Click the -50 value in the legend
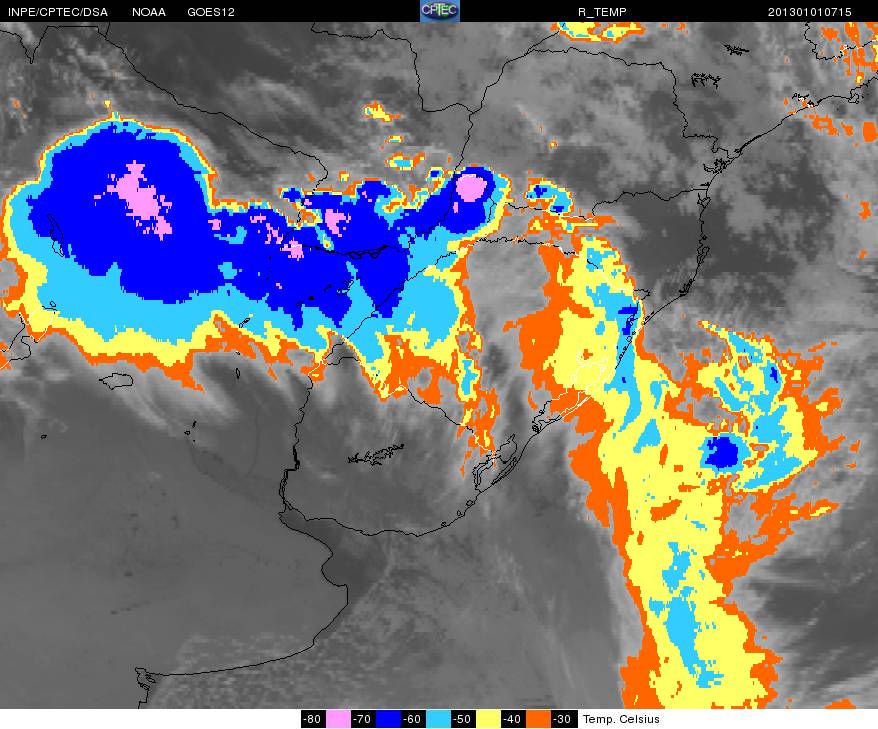This screenshot has height=729, width=878. 464,719
